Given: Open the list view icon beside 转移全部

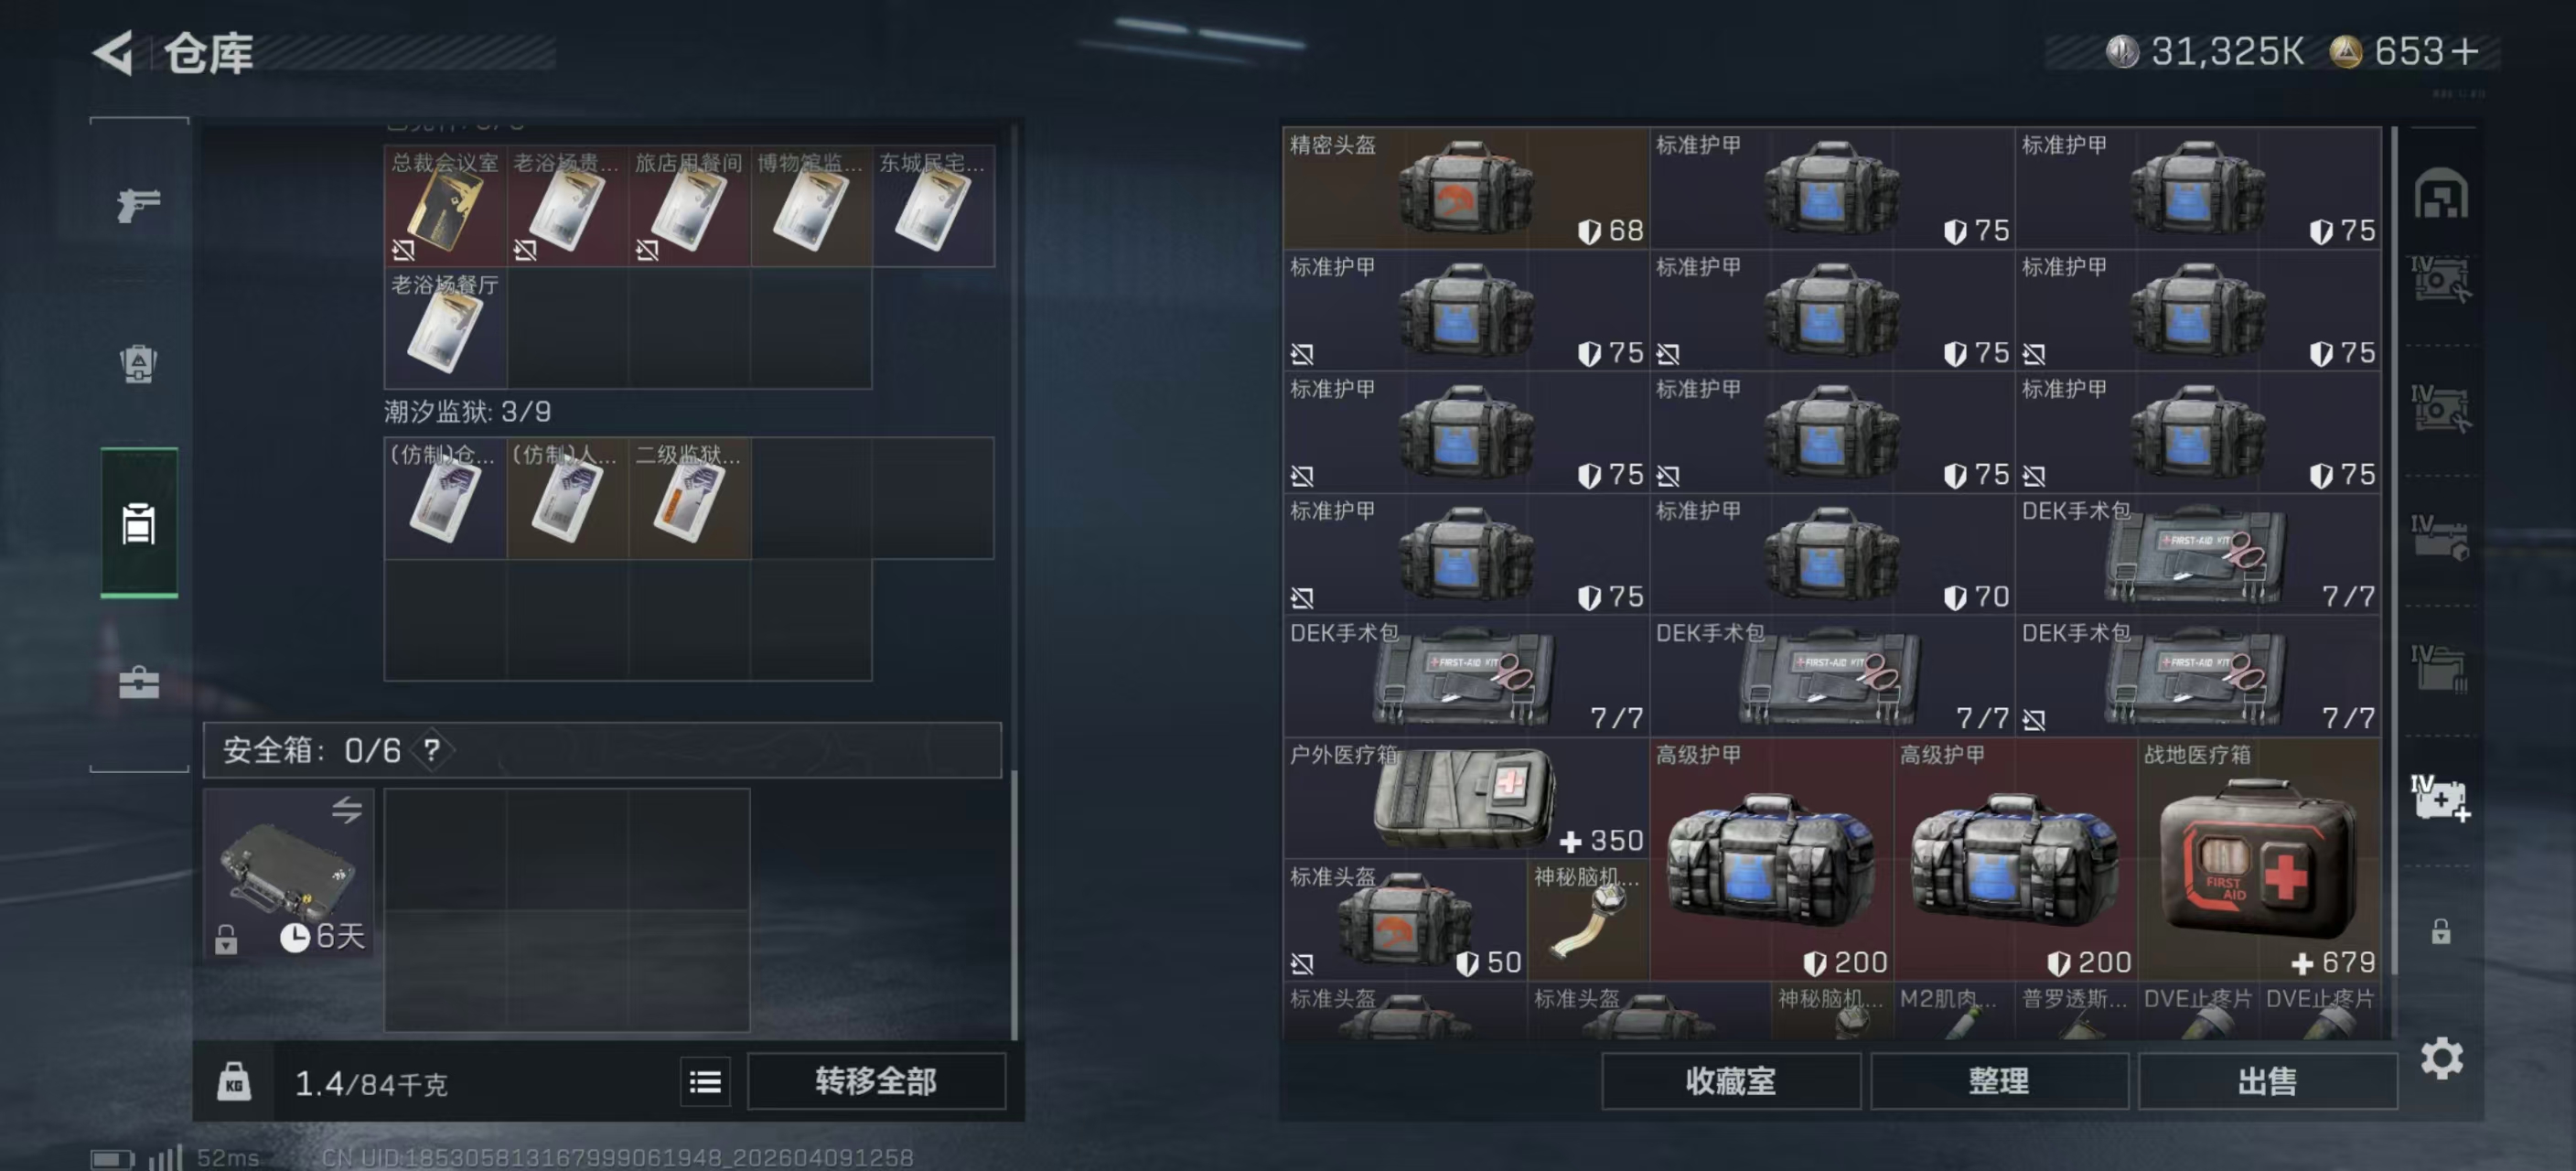Looking at the screenshot, I should 705,1081.
